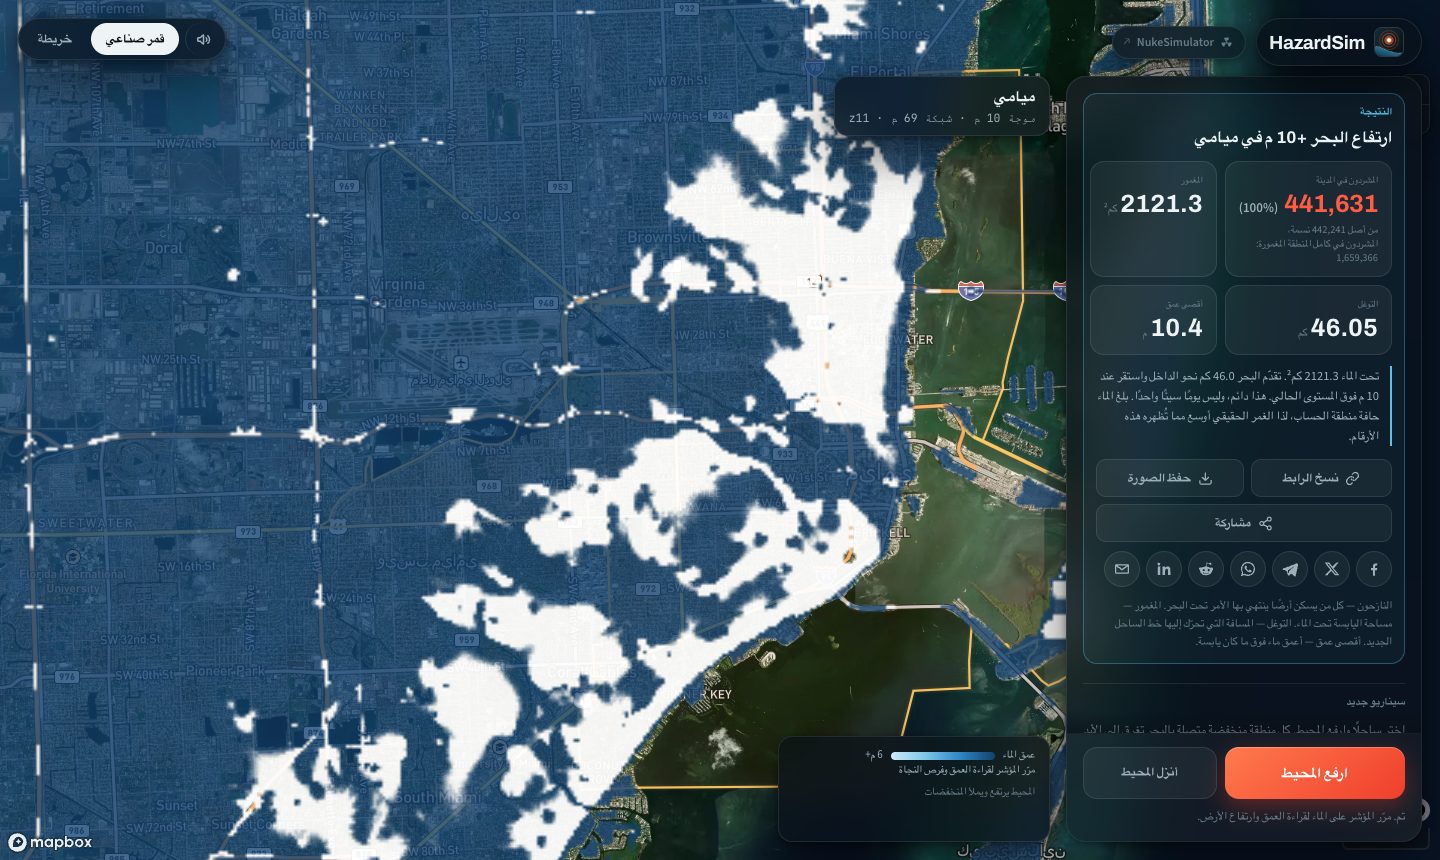Share result on LinkedIn
This screenshot has width=1440, height=860.
pyautogui.click(x=1164, y=569)
